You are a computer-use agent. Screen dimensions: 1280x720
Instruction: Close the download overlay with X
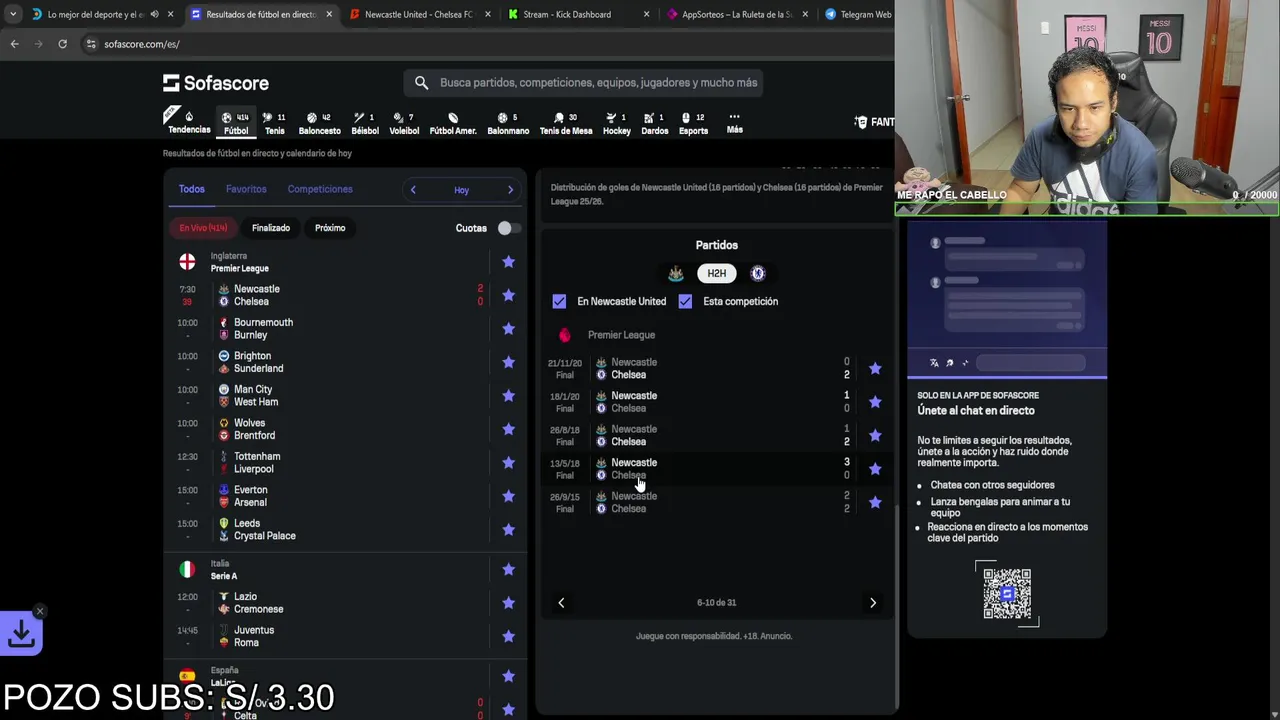click(39, 611)
